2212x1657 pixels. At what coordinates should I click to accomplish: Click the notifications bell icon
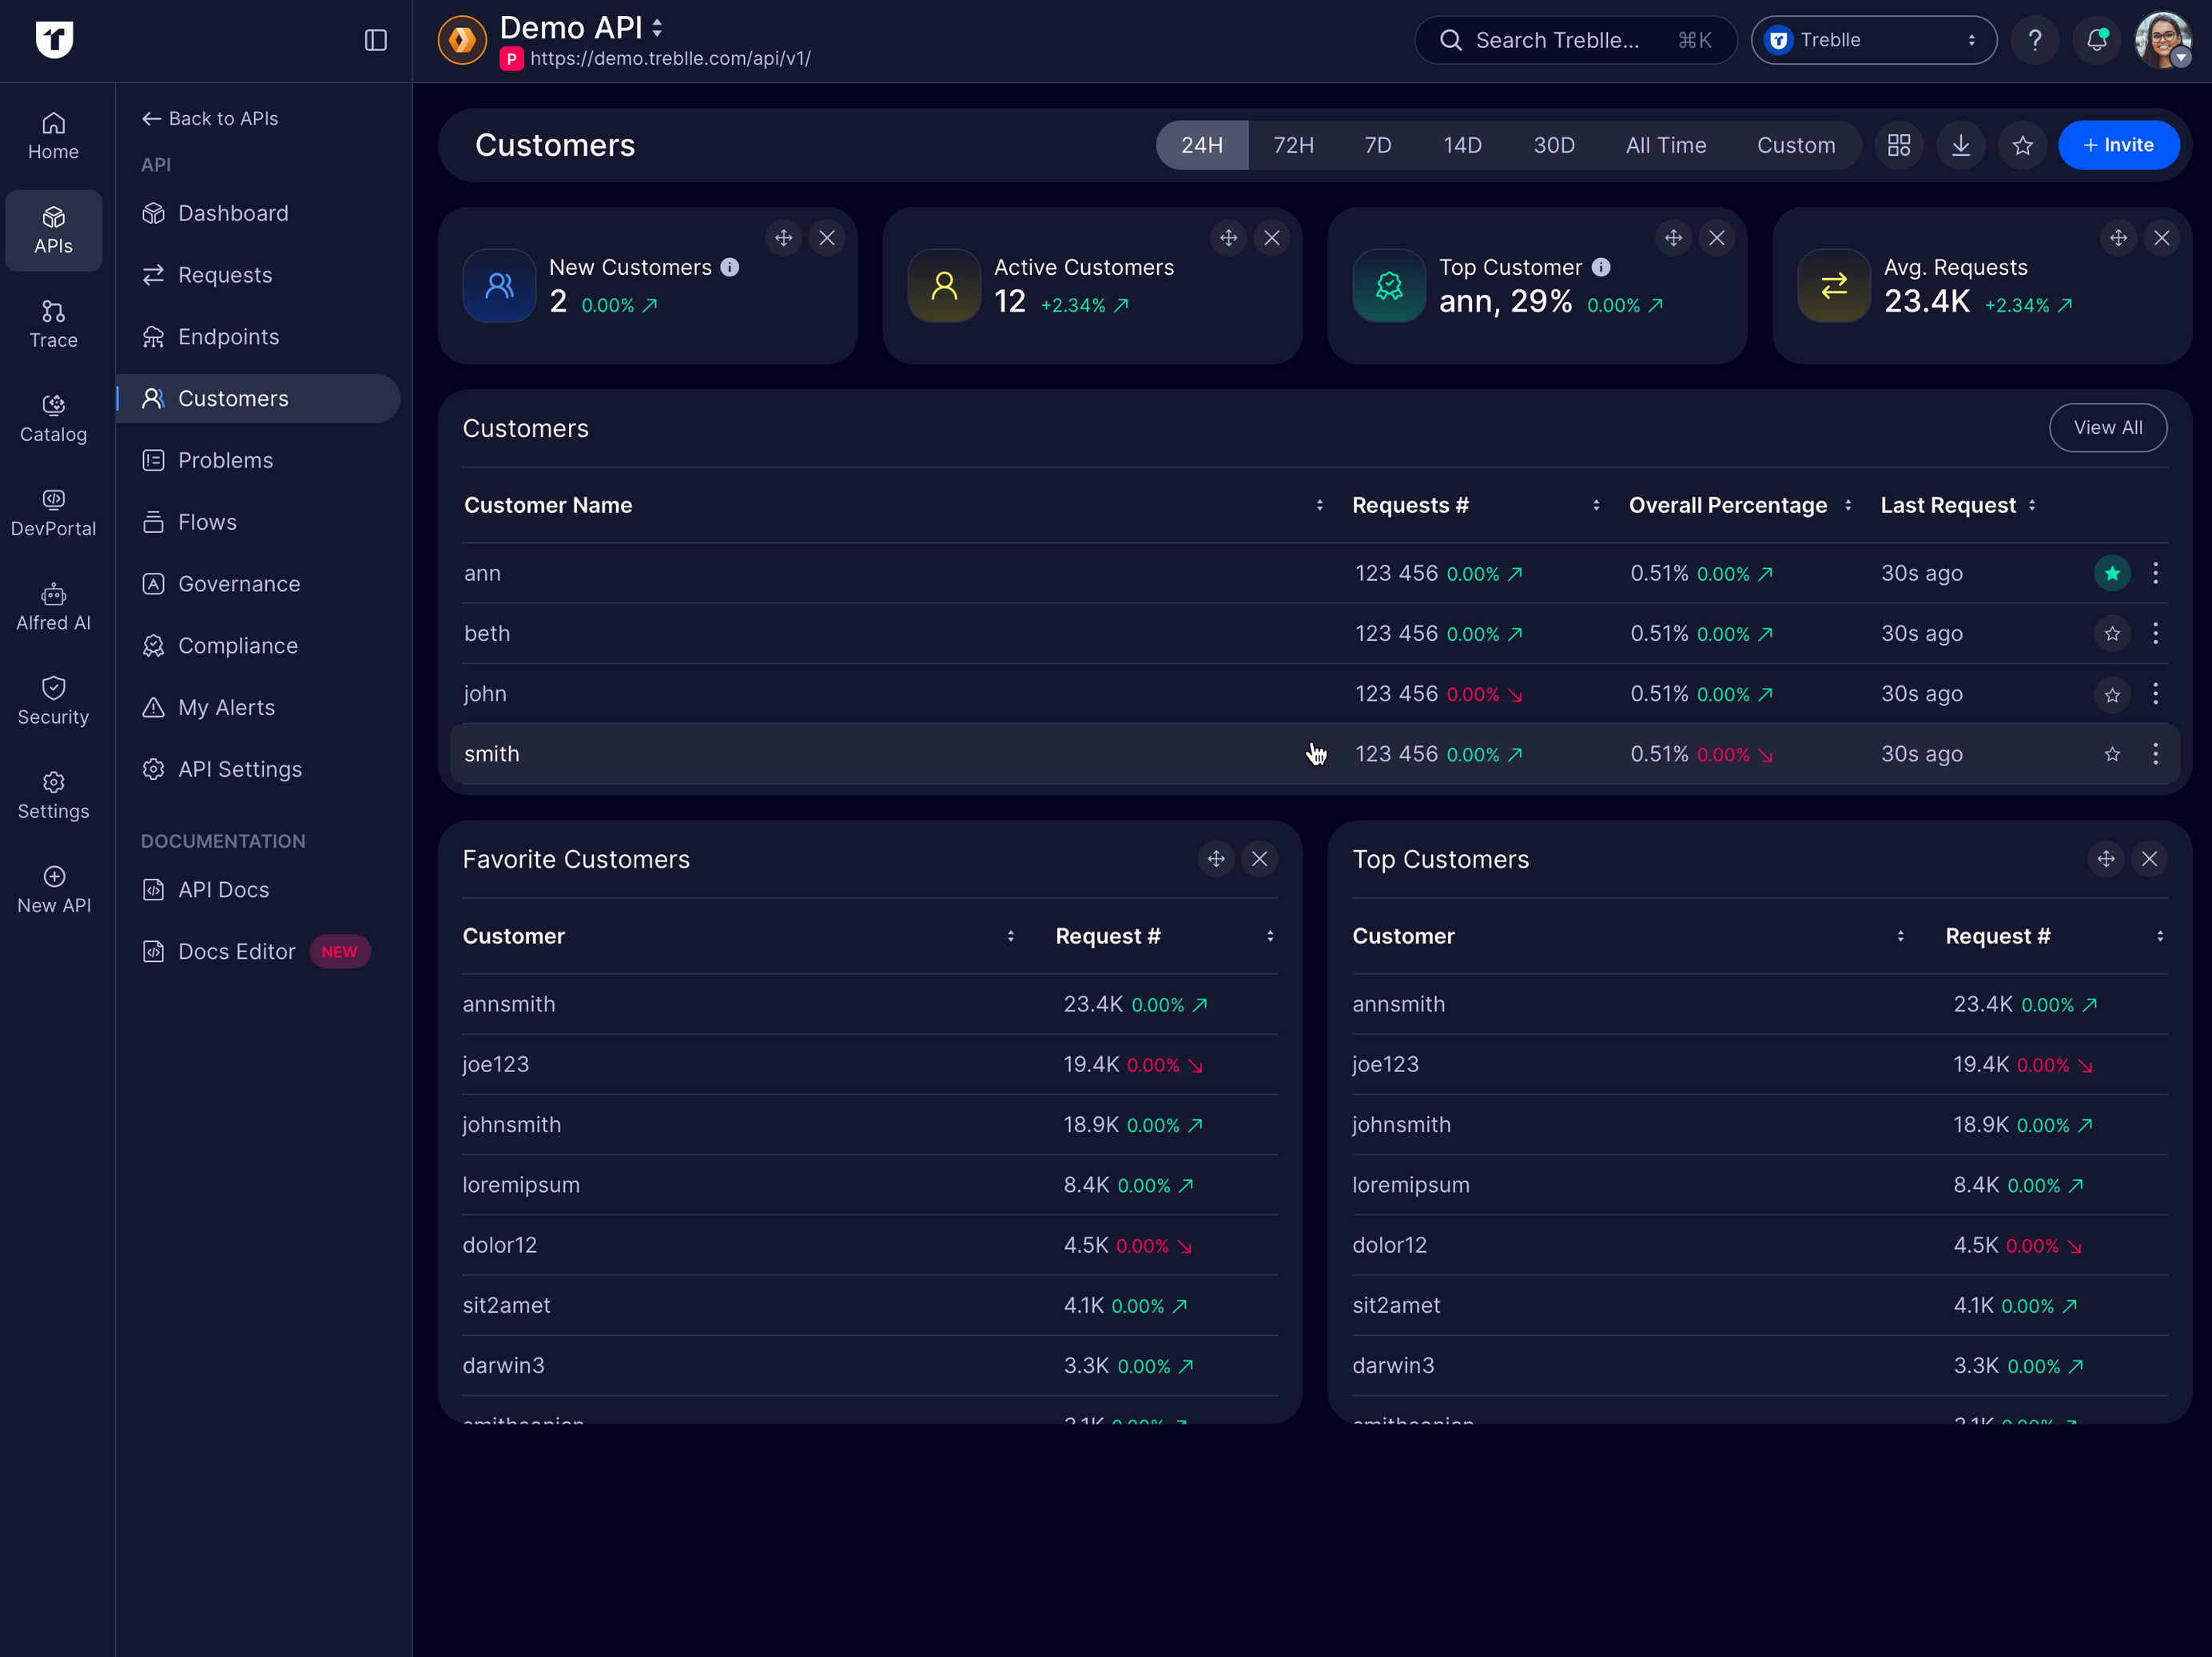tap(2096, 40)
